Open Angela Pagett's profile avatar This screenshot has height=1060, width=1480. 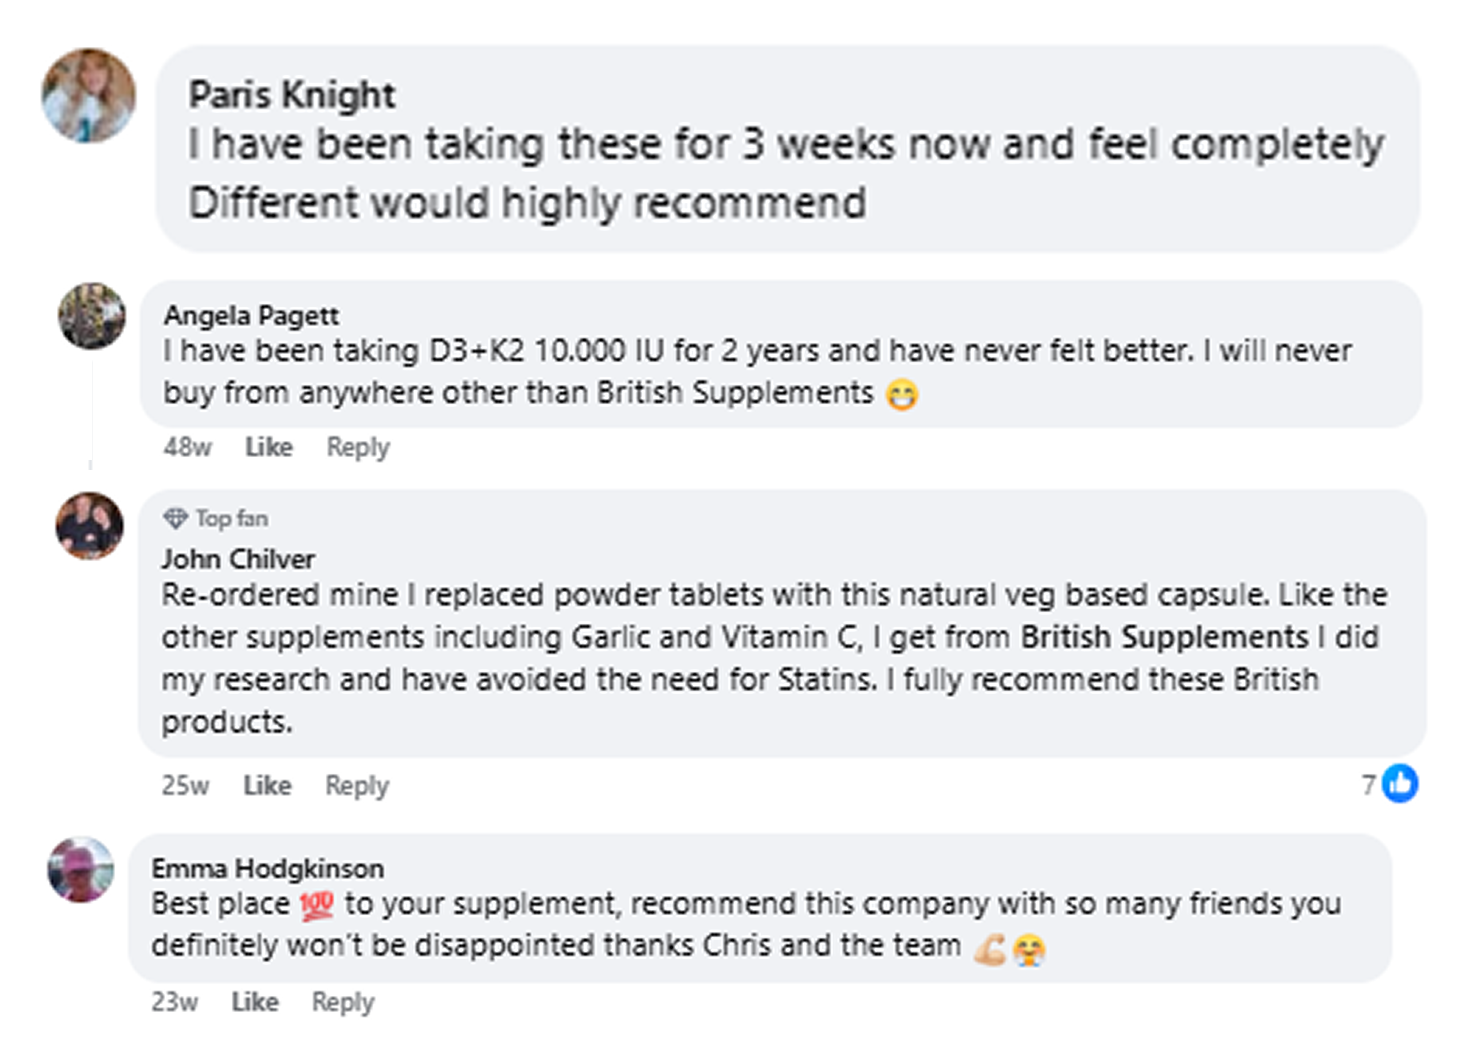pos(92,316)
